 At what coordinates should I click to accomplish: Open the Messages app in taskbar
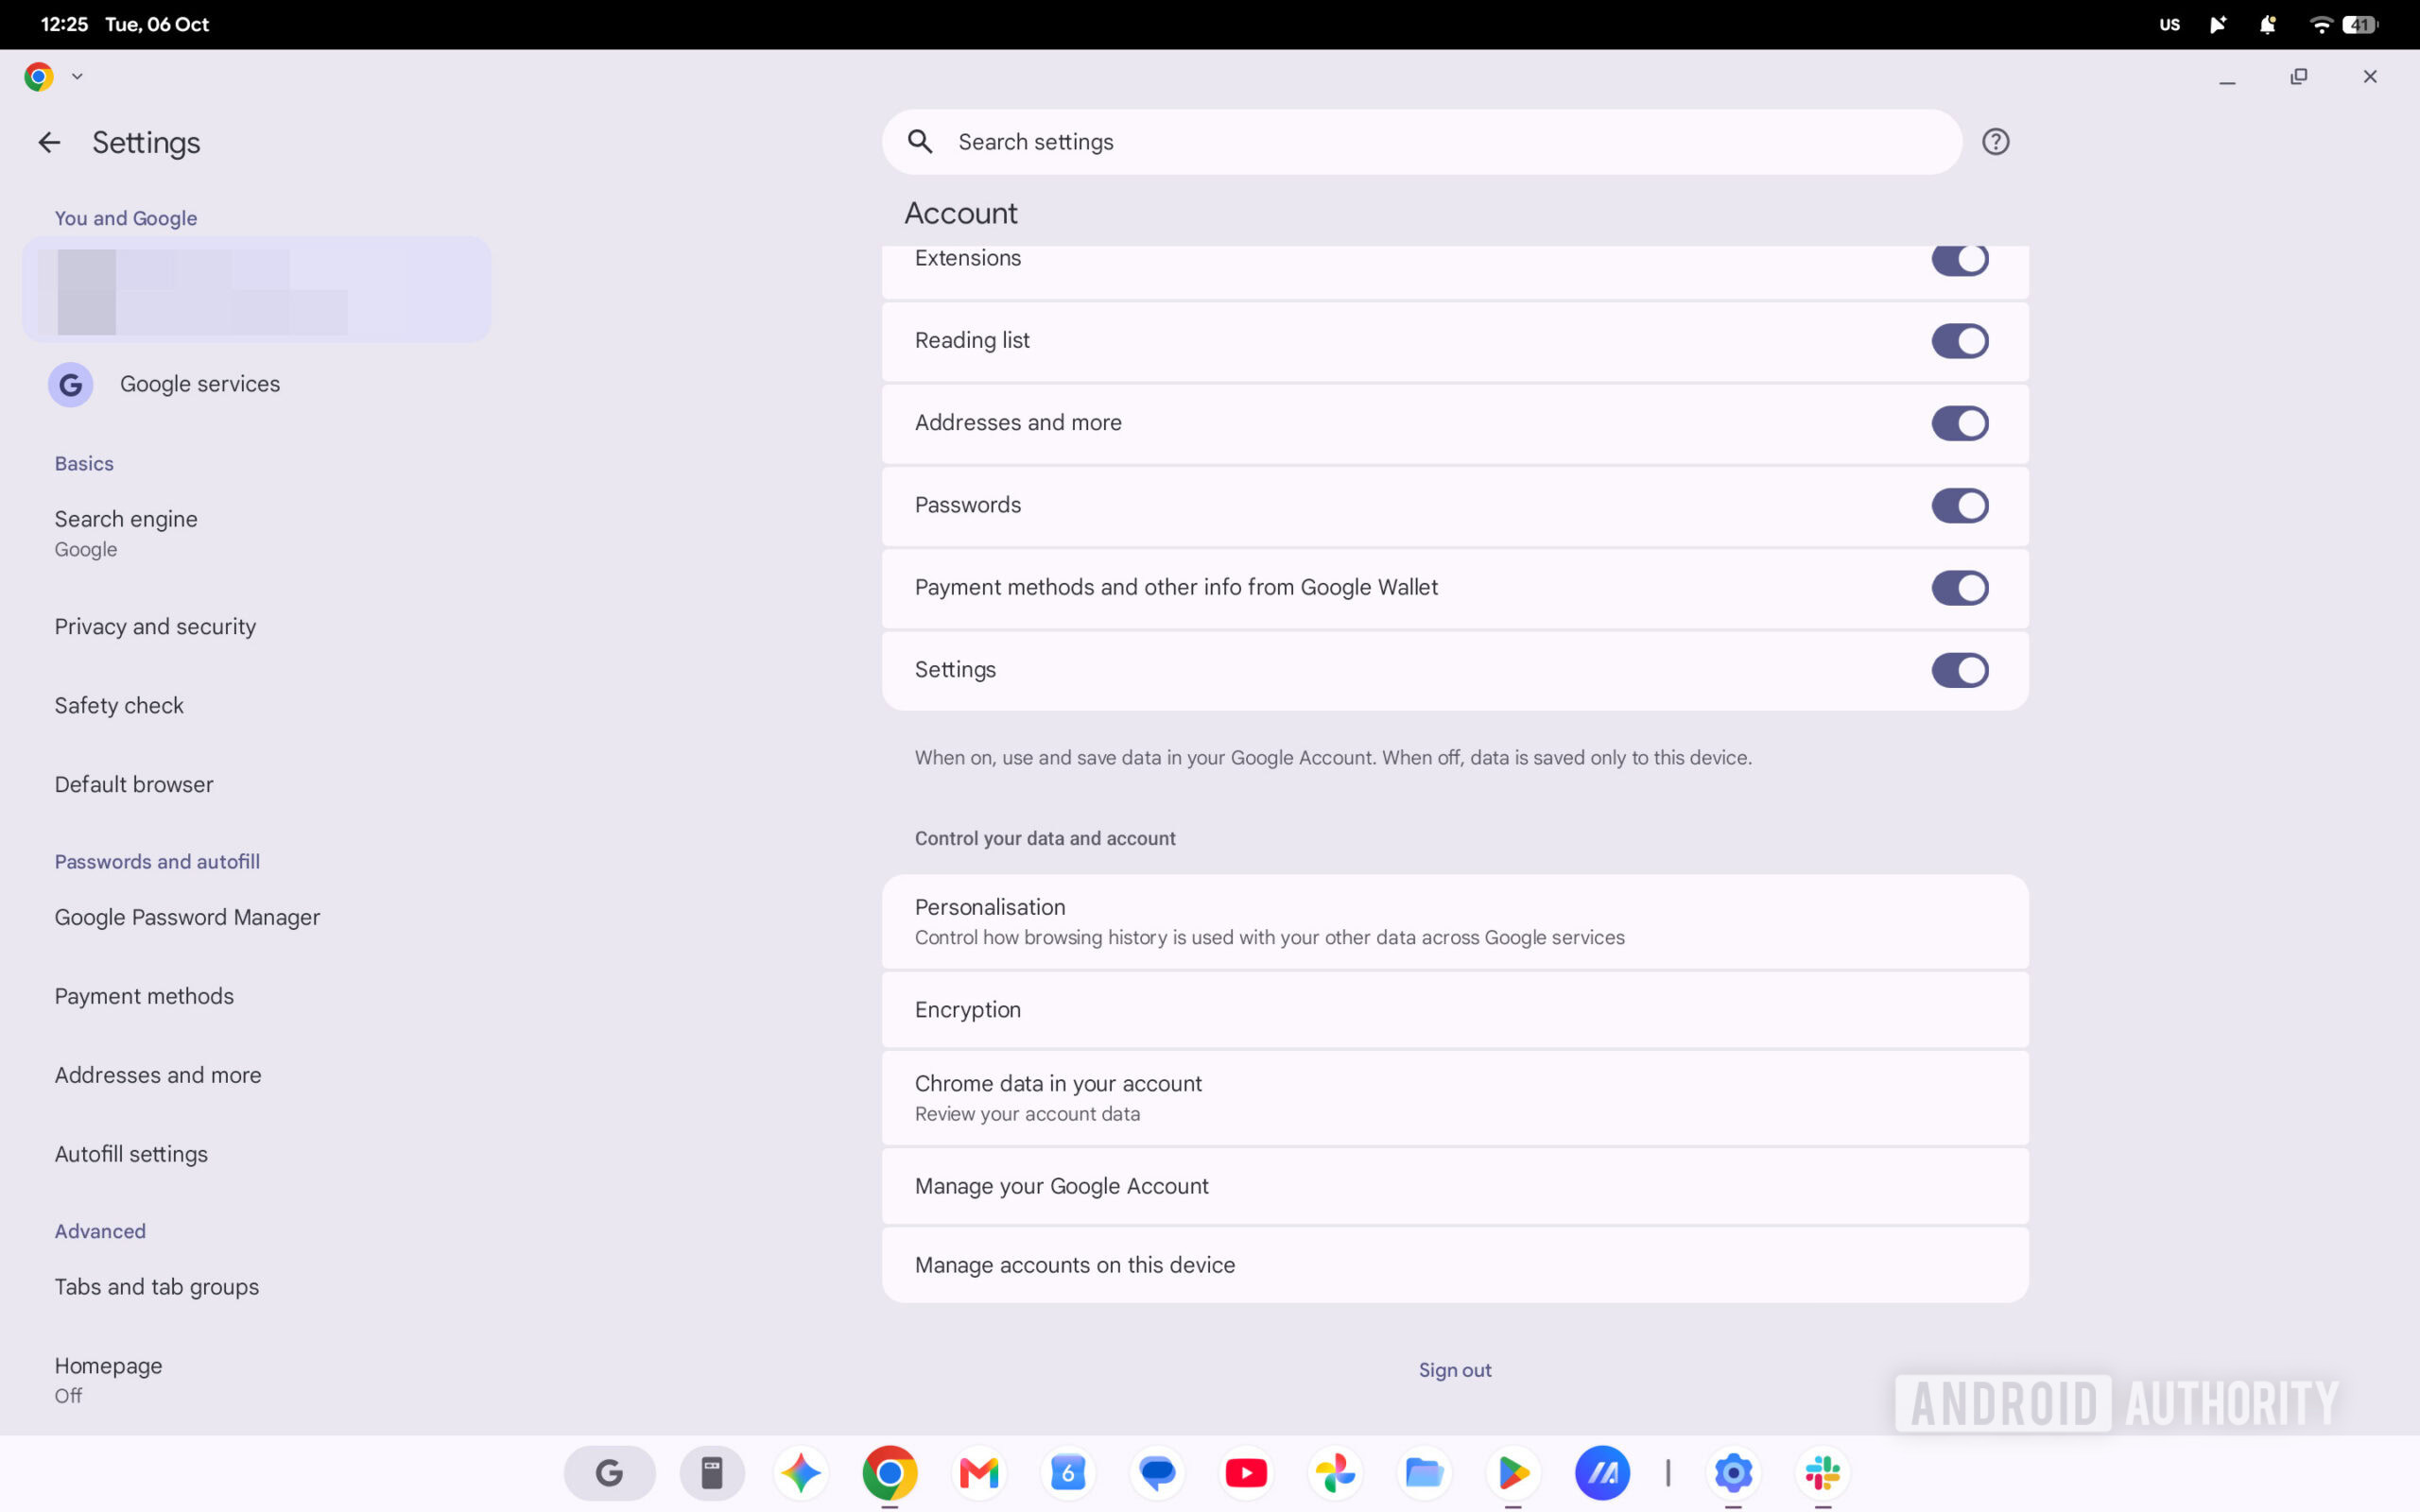coord(1157,1472)
